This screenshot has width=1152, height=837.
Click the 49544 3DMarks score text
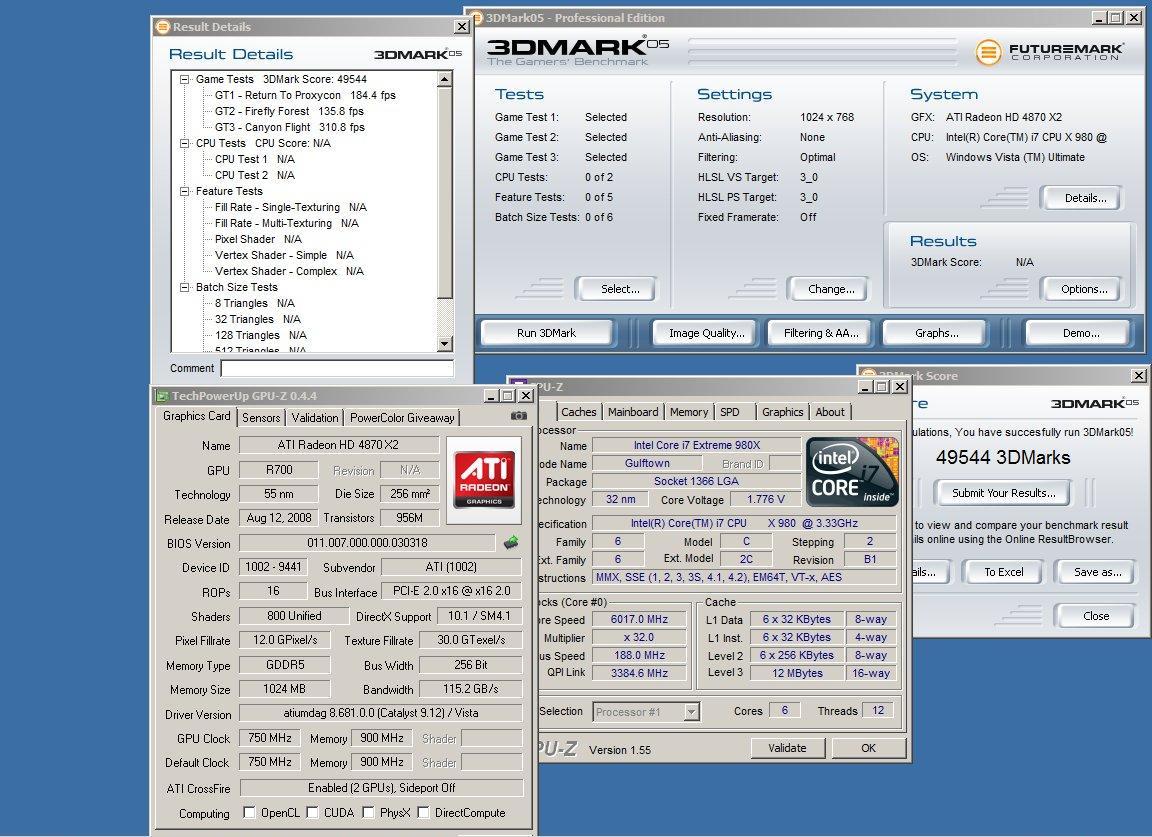click(x=1003, y=457)
